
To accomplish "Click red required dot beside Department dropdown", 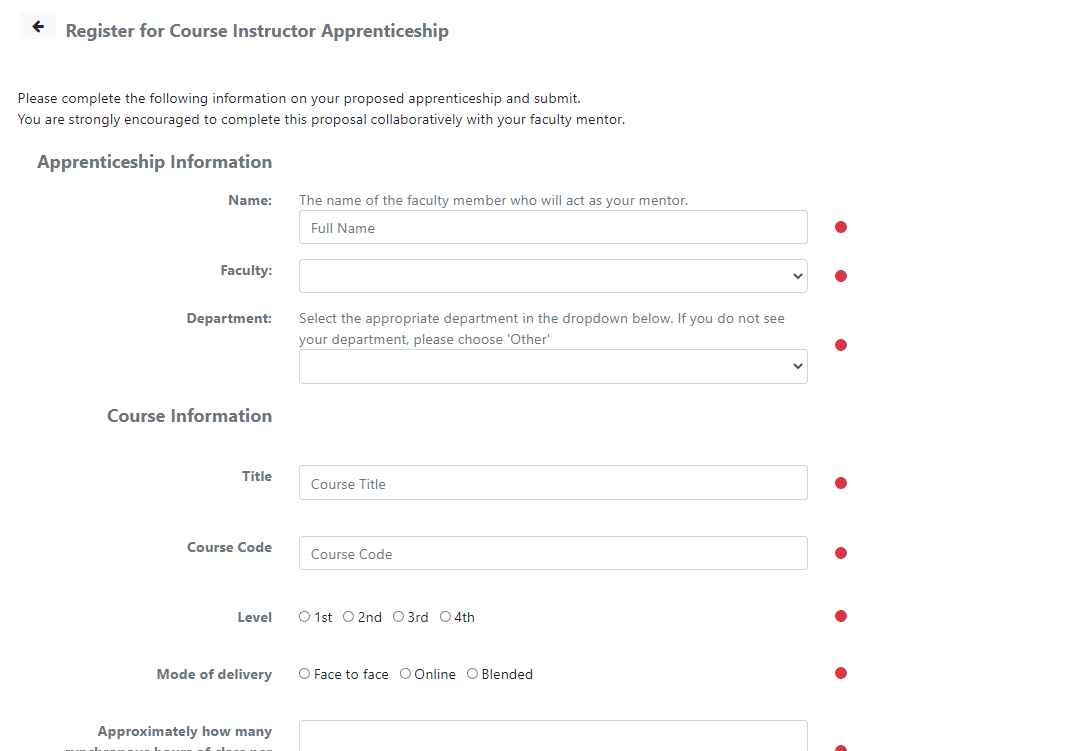I will pyautogui.click(x=841, y=345).
